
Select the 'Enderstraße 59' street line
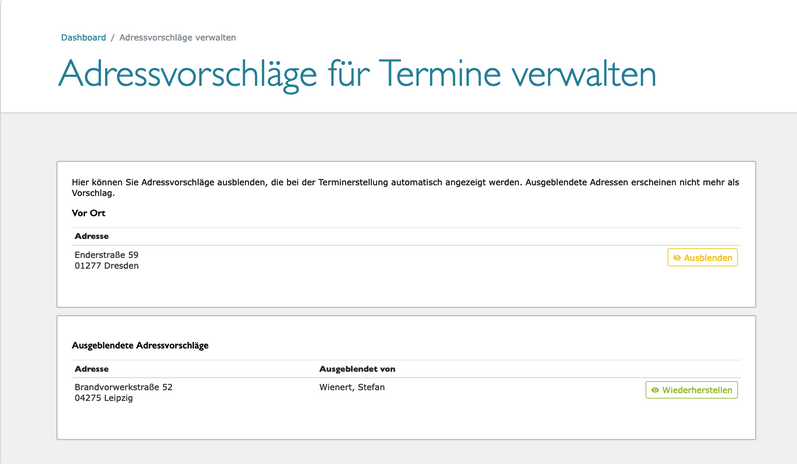(106, 255)
